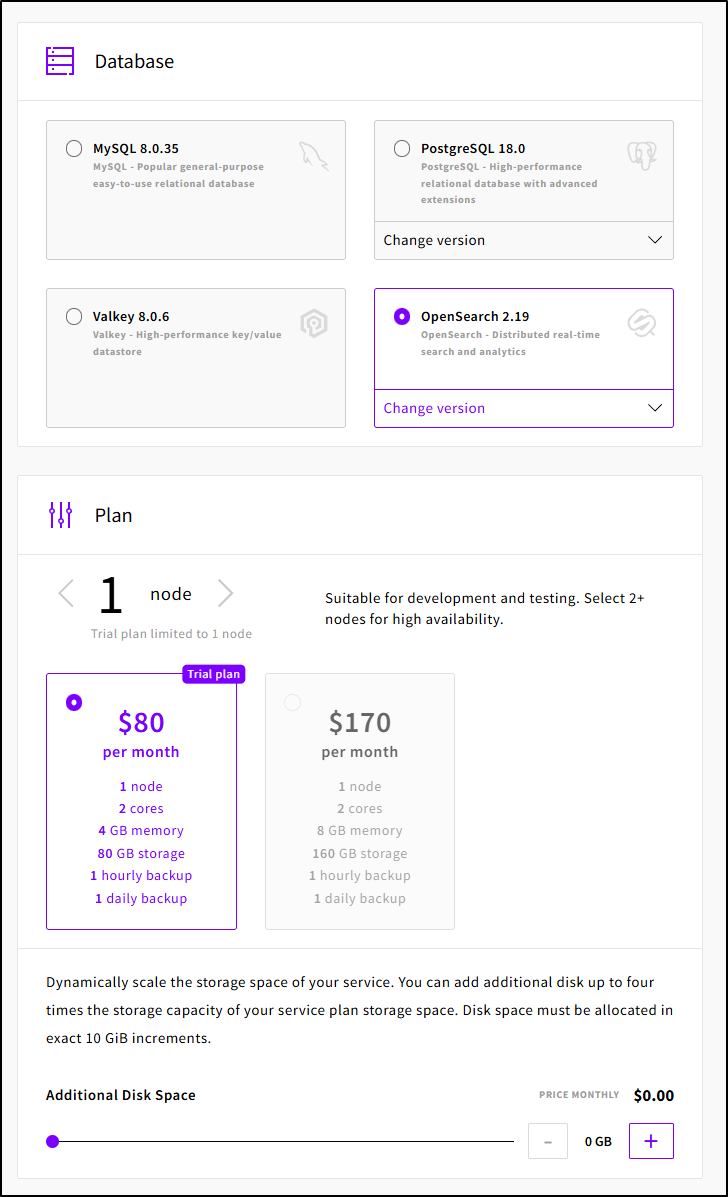Click right arrow to increase node count
The image size is (728, 1197).
[x=226, y=594]
